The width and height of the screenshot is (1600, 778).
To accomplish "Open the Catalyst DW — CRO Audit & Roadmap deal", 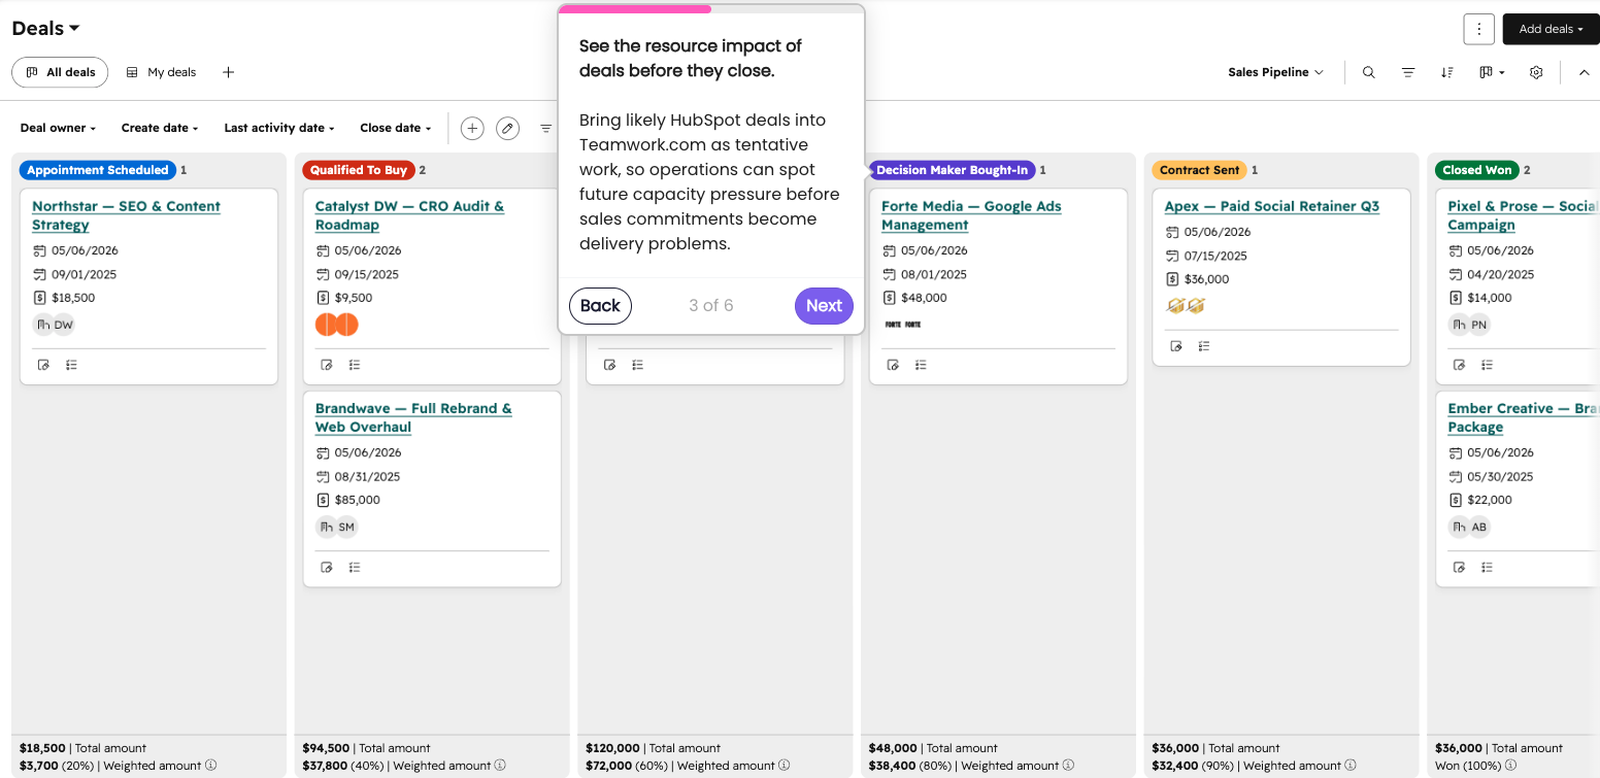I will point(409,215).
